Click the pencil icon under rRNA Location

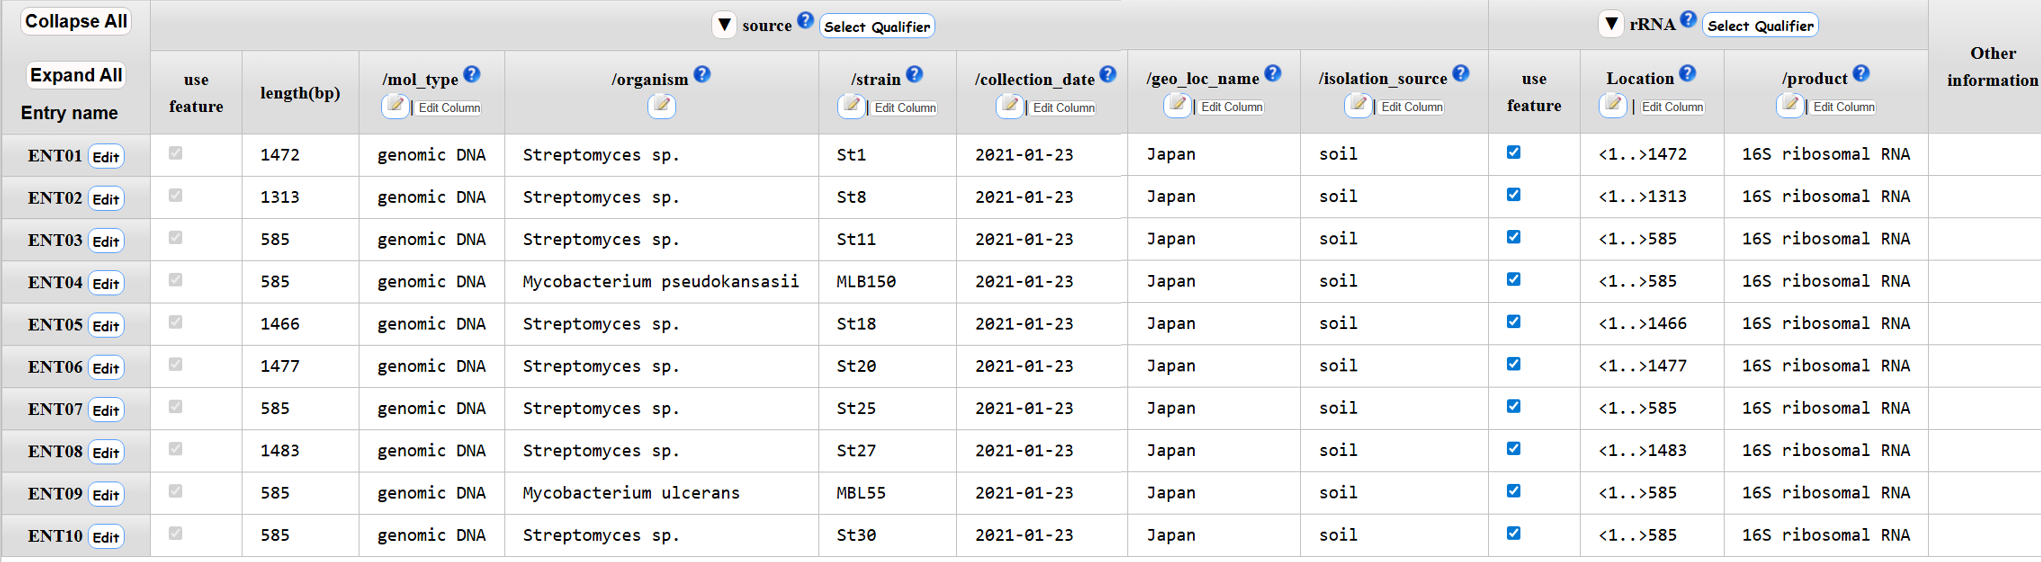point(1612,105)
